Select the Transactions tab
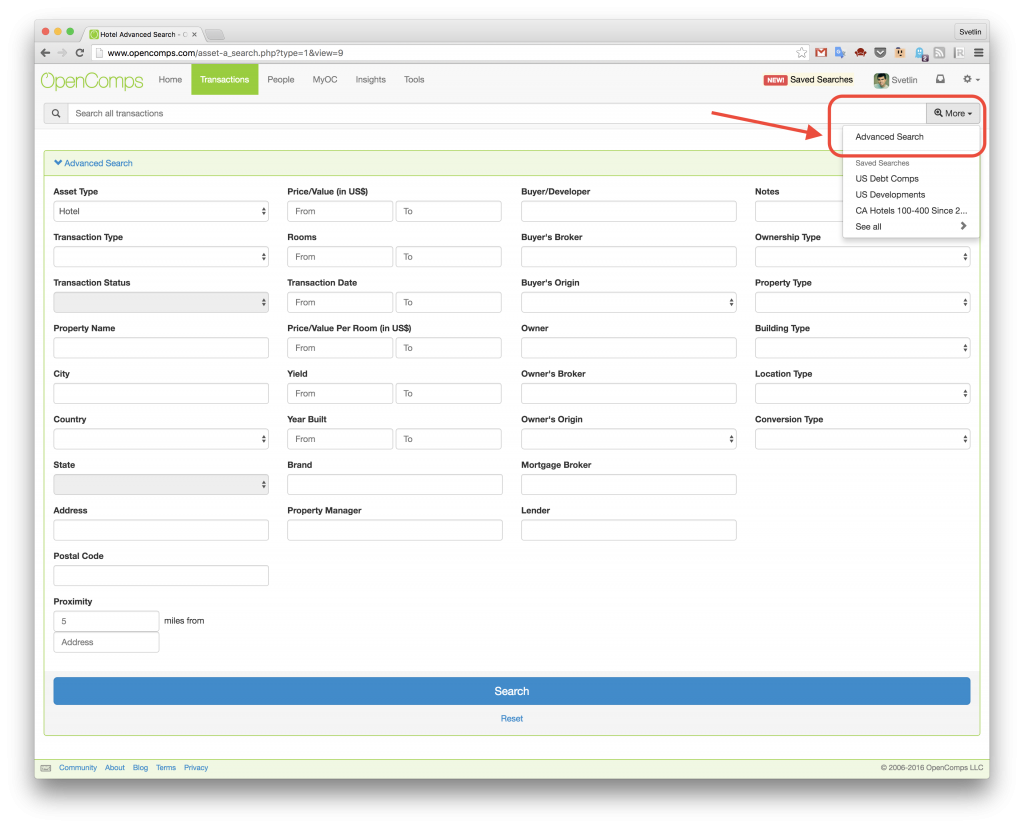 coord(225,80)
